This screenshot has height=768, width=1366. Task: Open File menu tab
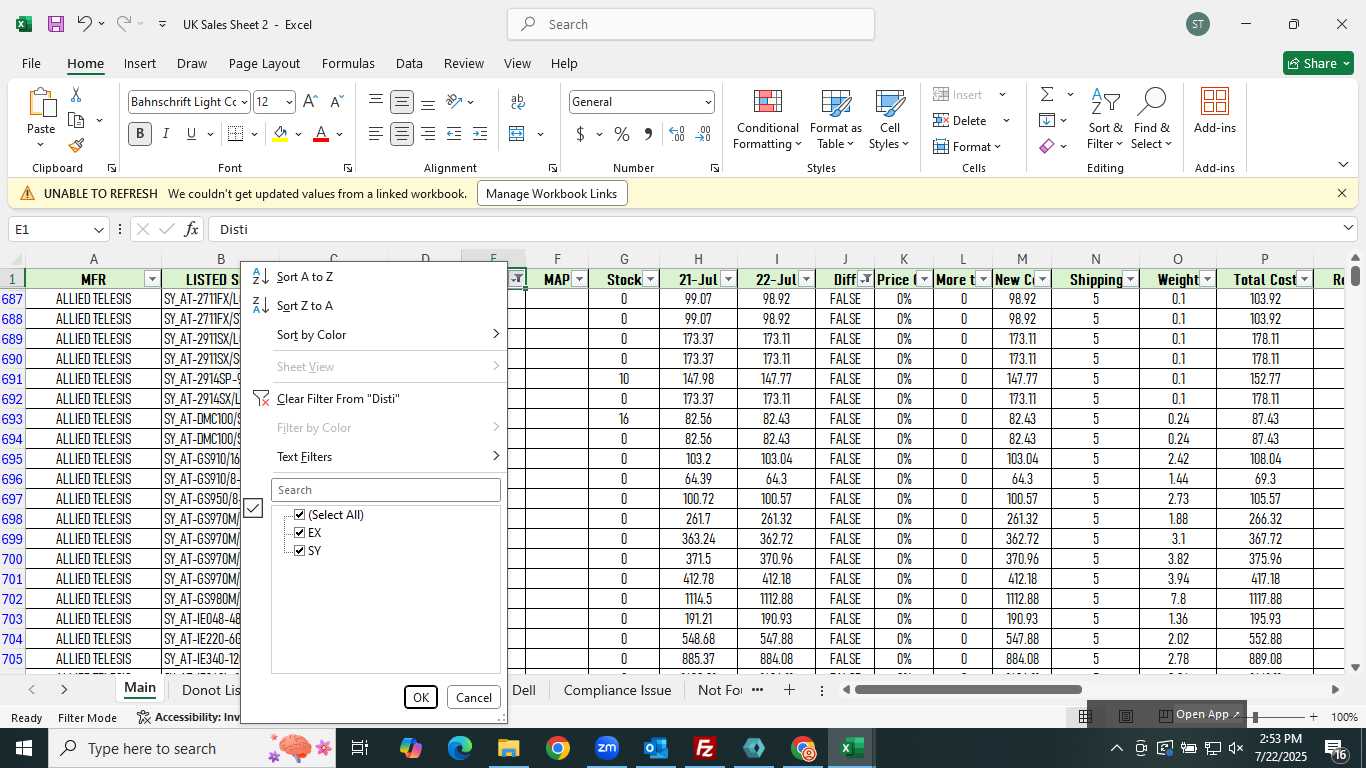(31, 63)
